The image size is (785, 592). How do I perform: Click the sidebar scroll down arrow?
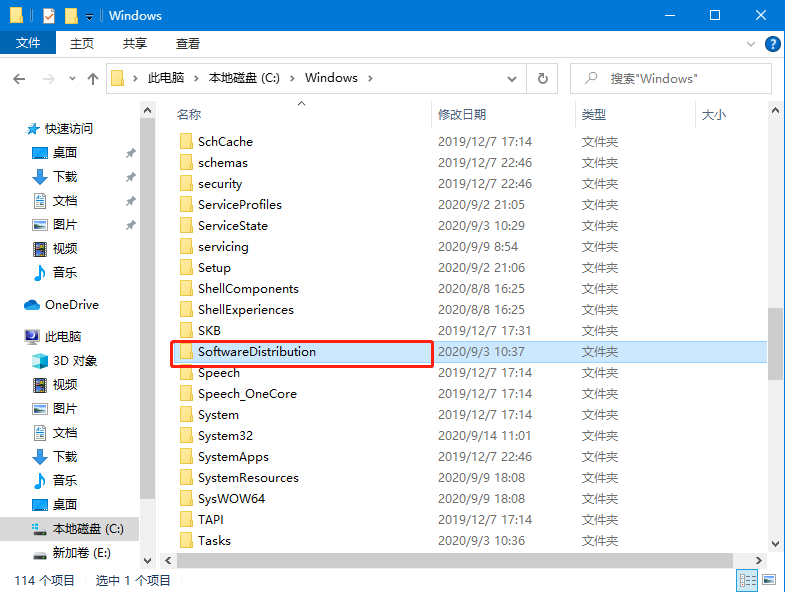(147, 560)
